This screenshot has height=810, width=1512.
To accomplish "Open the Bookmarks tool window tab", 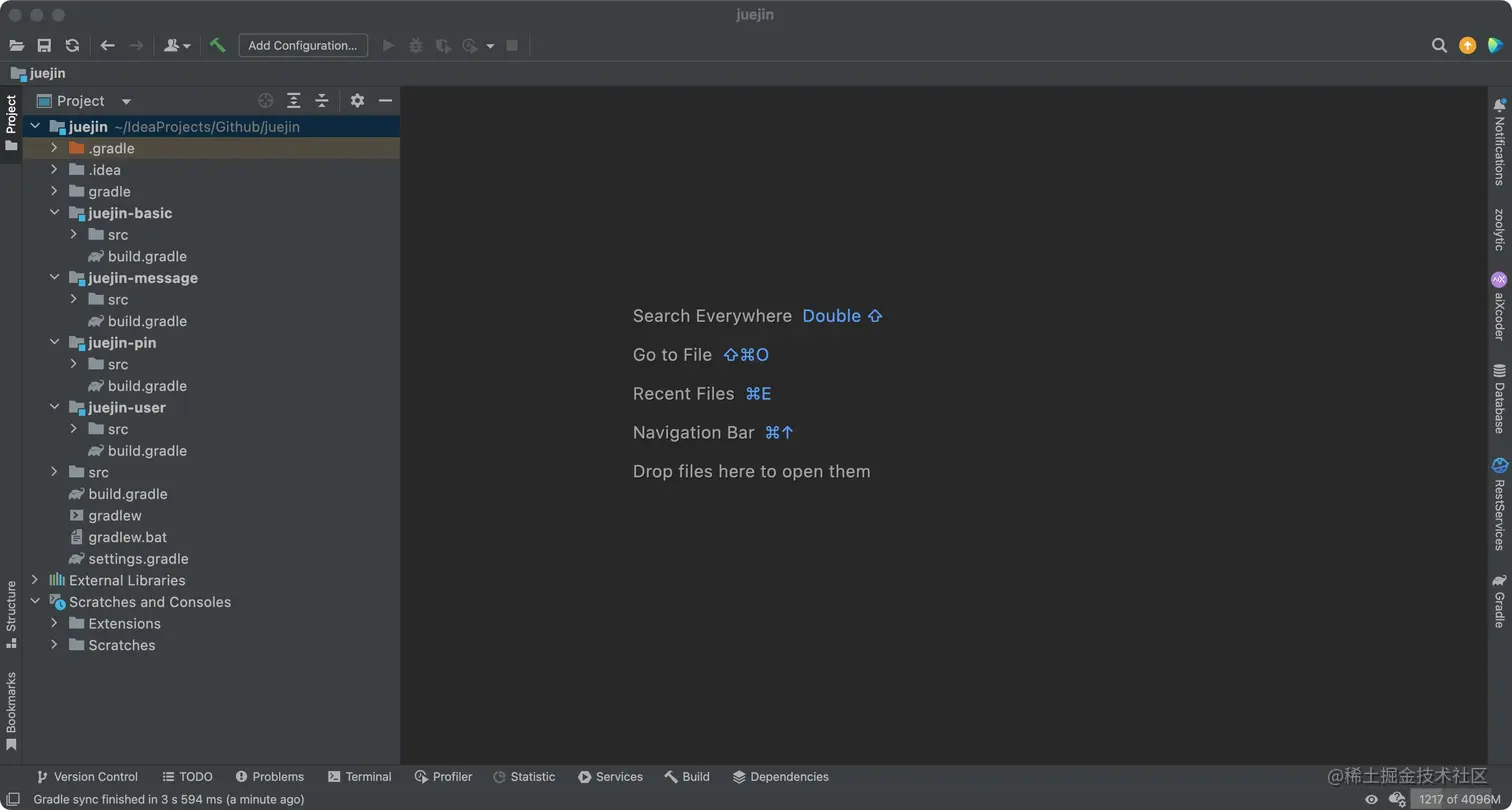I will (x=11, y=710).
